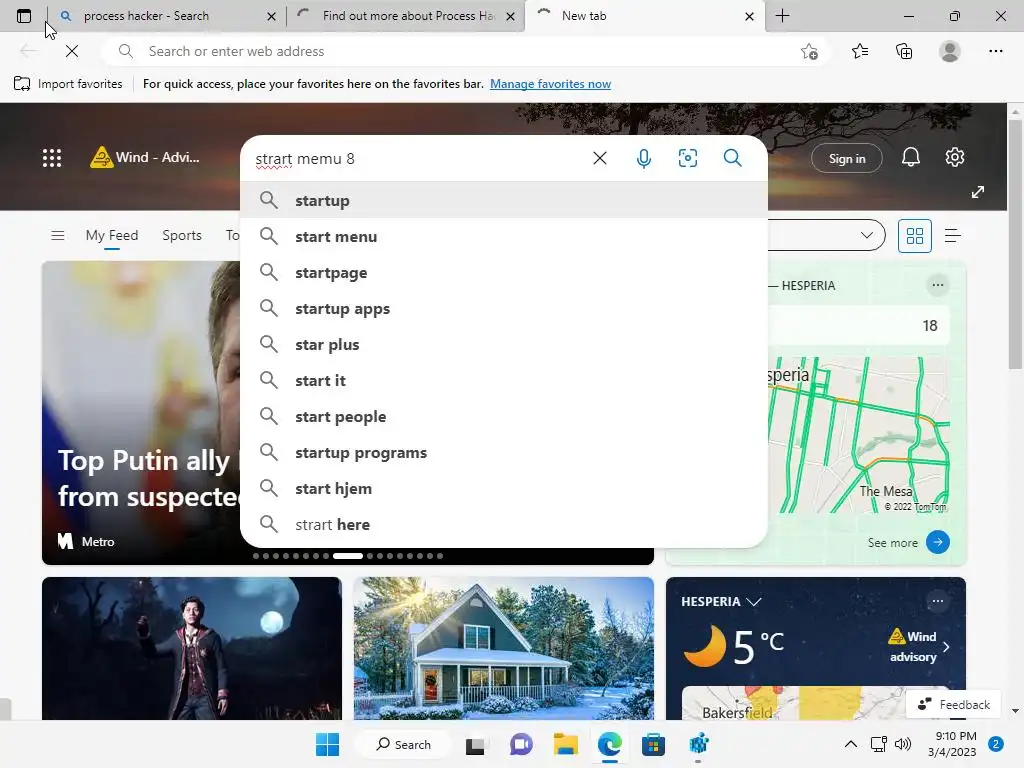Image resolution: width=1024 pixels, height=768 pixels.
Task: Open the Hogwarts wizard article thumbnail
Action: click(x=191, y=648)
